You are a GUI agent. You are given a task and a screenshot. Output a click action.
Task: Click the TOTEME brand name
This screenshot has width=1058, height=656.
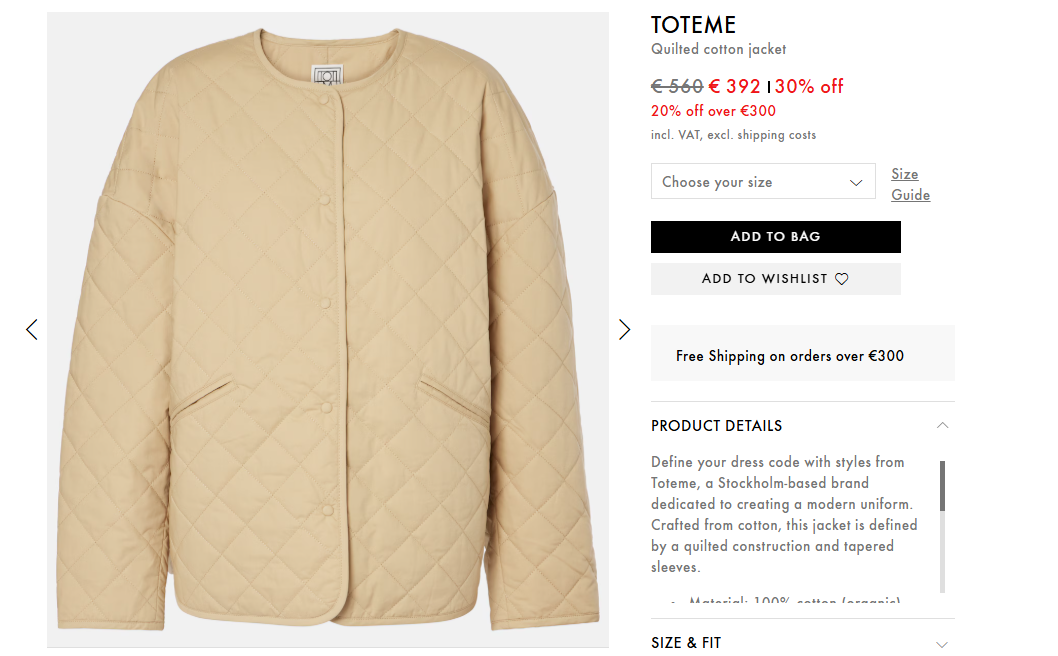(x=693, y=25)
